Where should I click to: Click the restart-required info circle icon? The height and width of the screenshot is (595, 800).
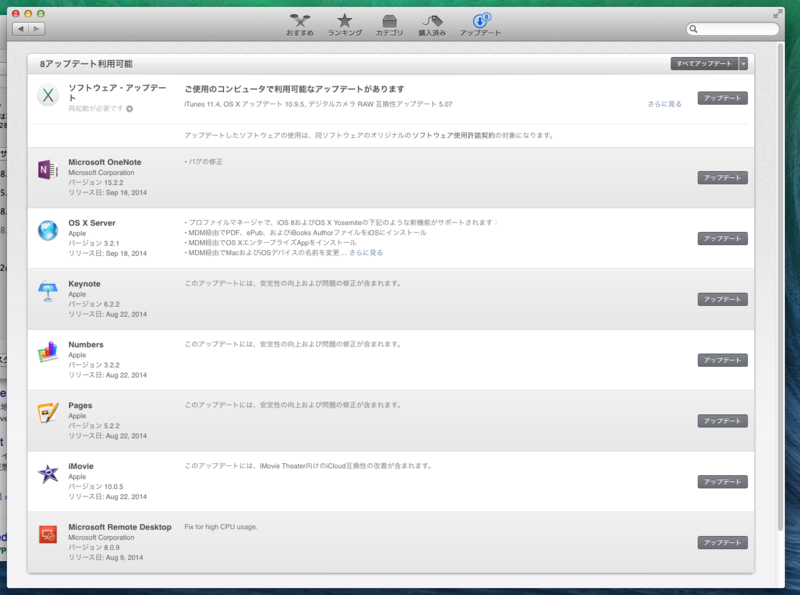130,109
